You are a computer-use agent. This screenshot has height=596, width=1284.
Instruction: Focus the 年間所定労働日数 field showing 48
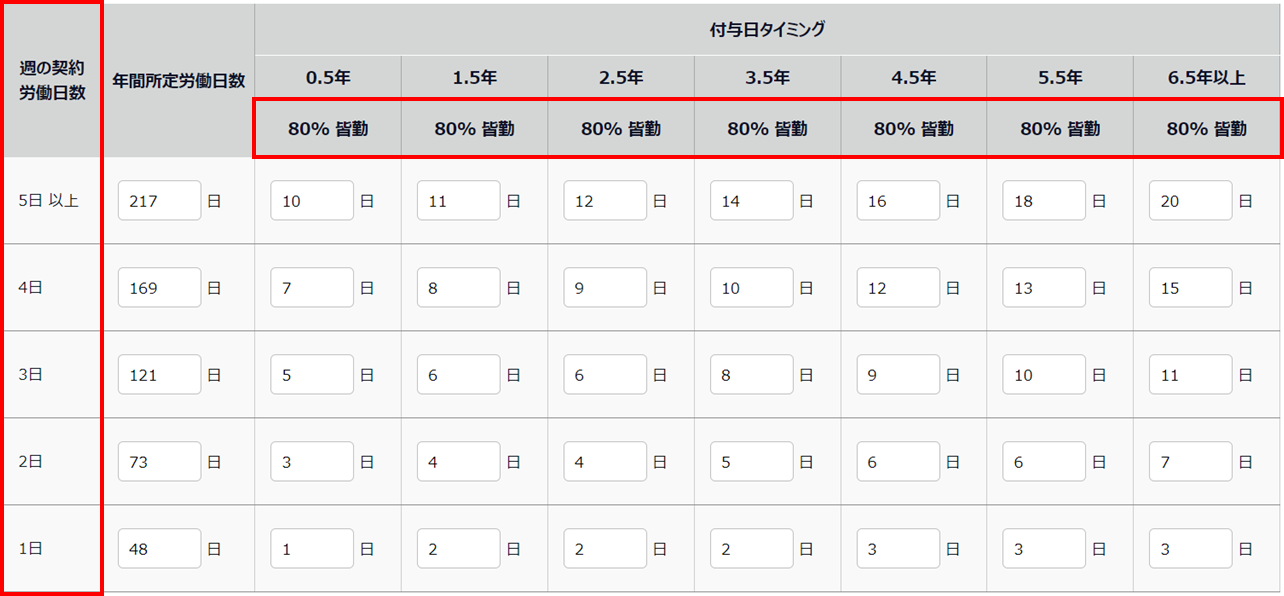click(159, 549)
